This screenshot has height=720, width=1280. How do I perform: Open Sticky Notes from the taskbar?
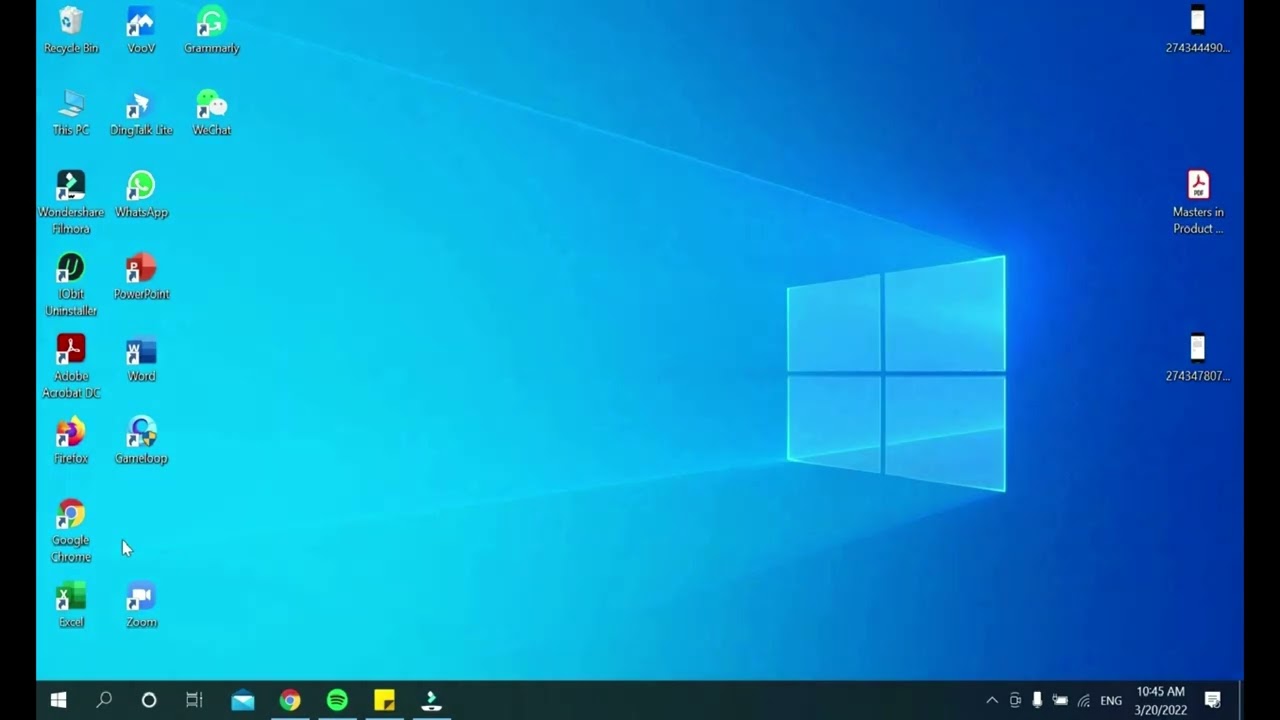click(x=384, y=700)
